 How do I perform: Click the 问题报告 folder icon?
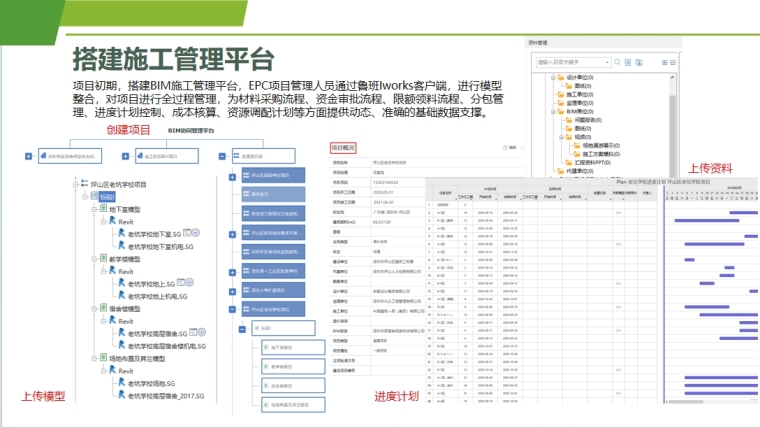click(x=568, y=119)
